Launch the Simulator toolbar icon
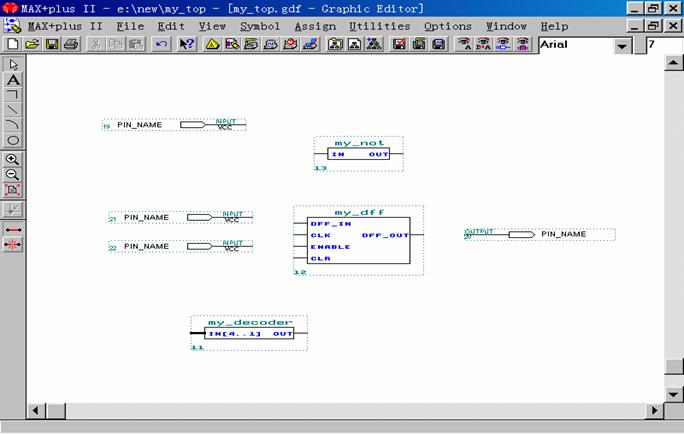Screen dimensions: 684x434 (271, 44)
